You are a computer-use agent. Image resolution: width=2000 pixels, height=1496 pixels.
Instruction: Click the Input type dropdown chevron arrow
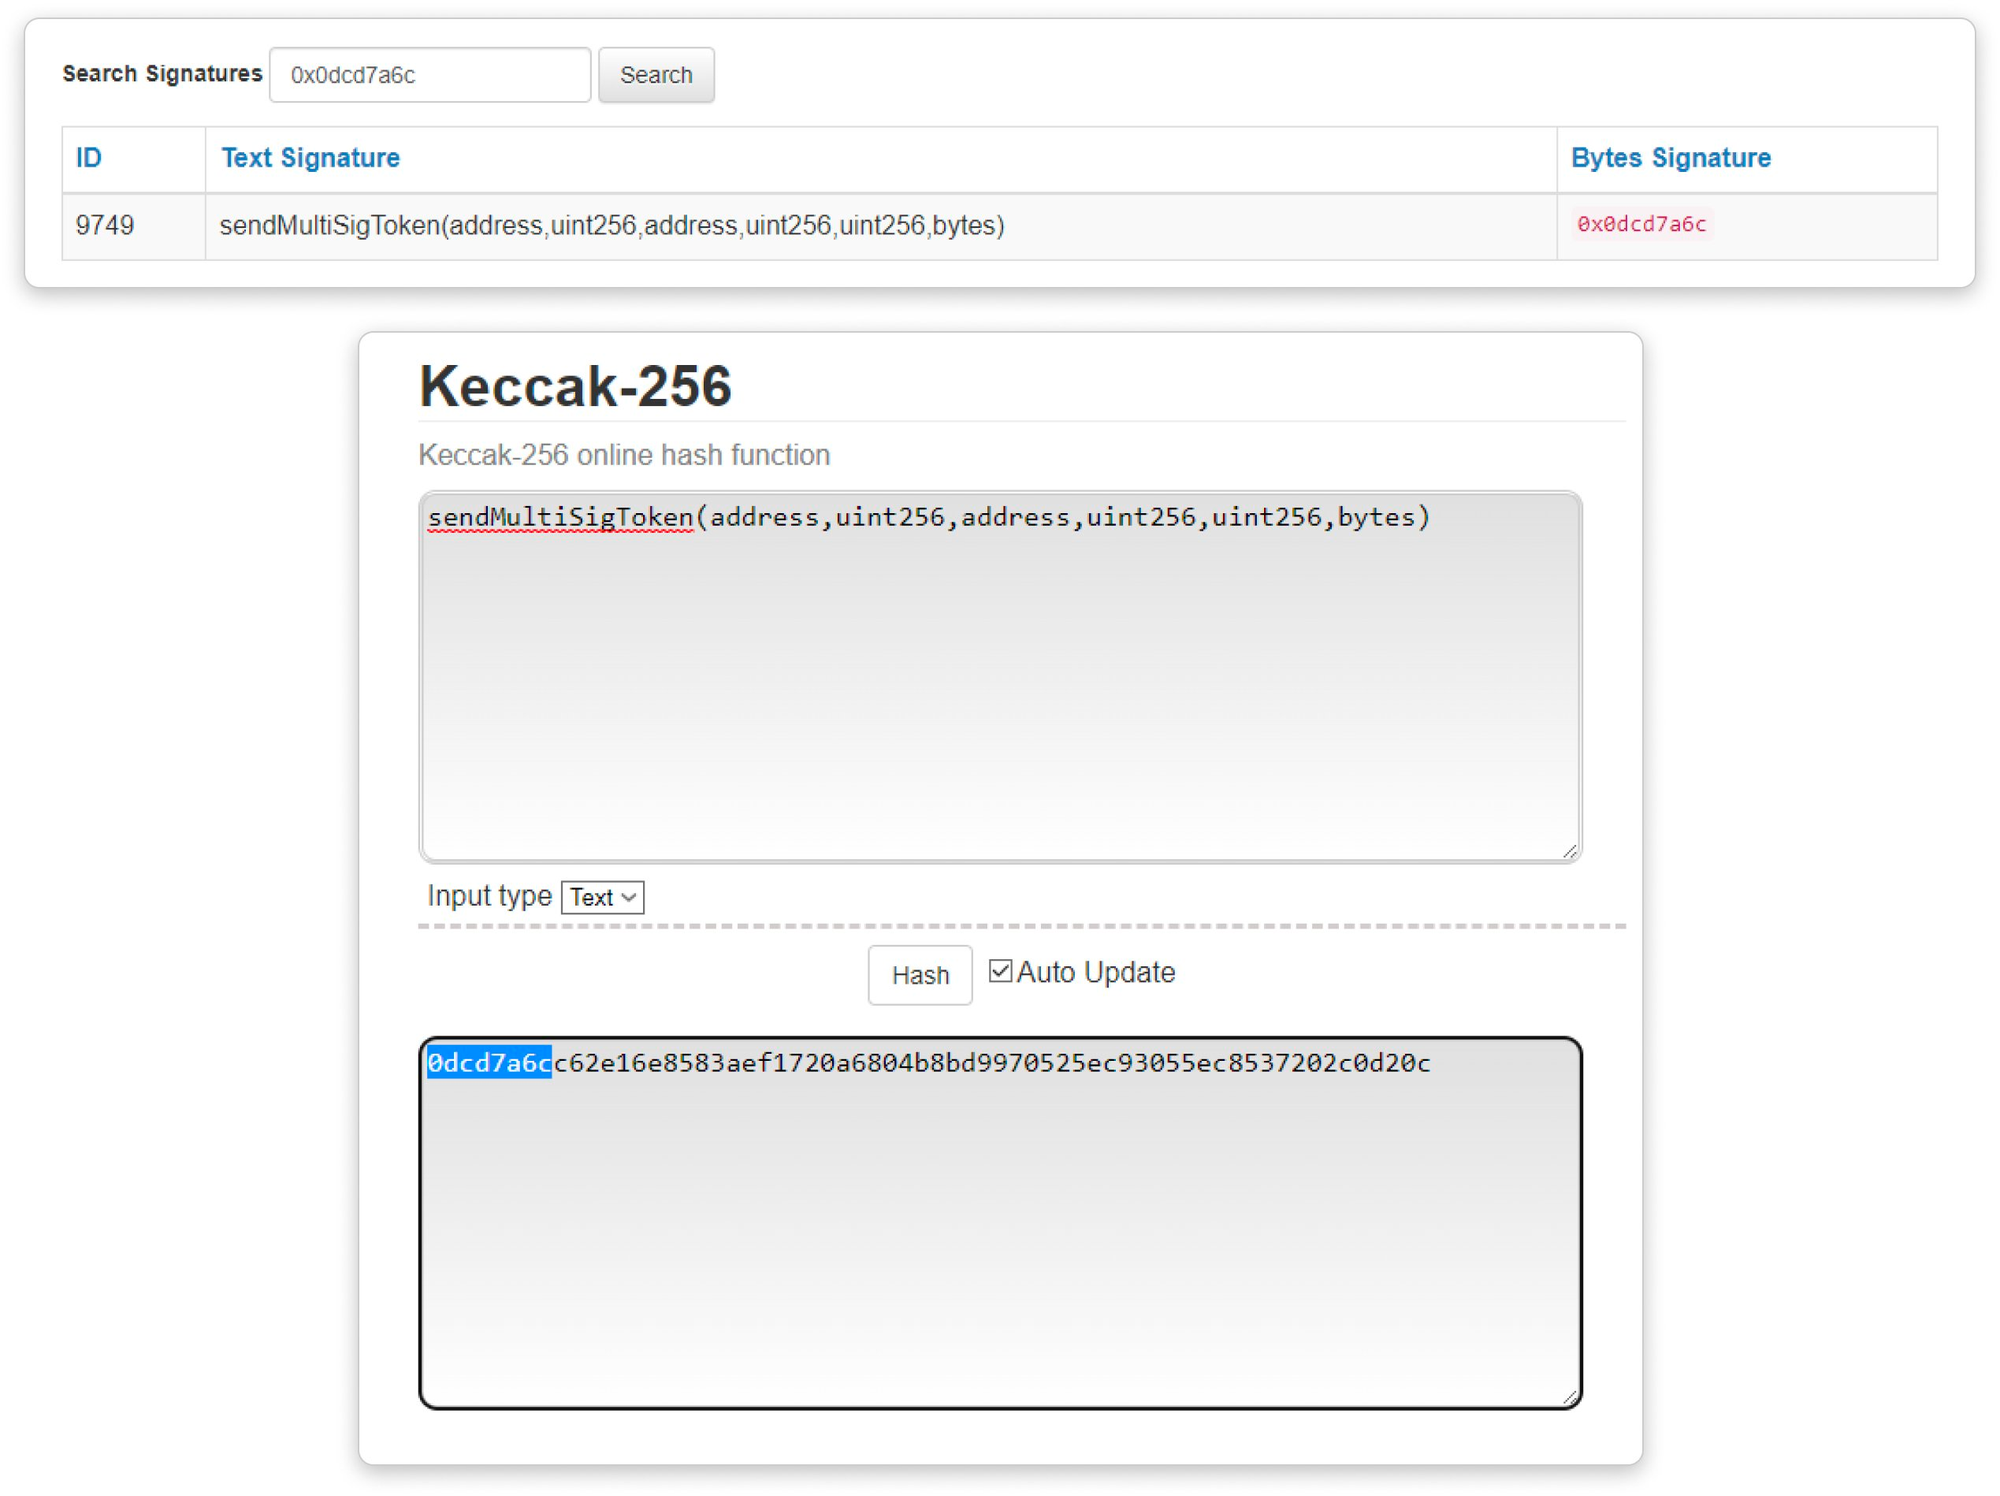[x=629, y=897]
